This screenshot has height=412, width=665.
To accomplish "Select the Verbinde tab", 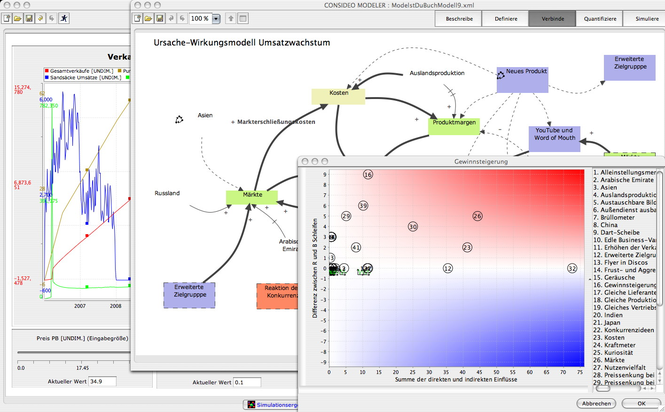I will tap(552, 19).
